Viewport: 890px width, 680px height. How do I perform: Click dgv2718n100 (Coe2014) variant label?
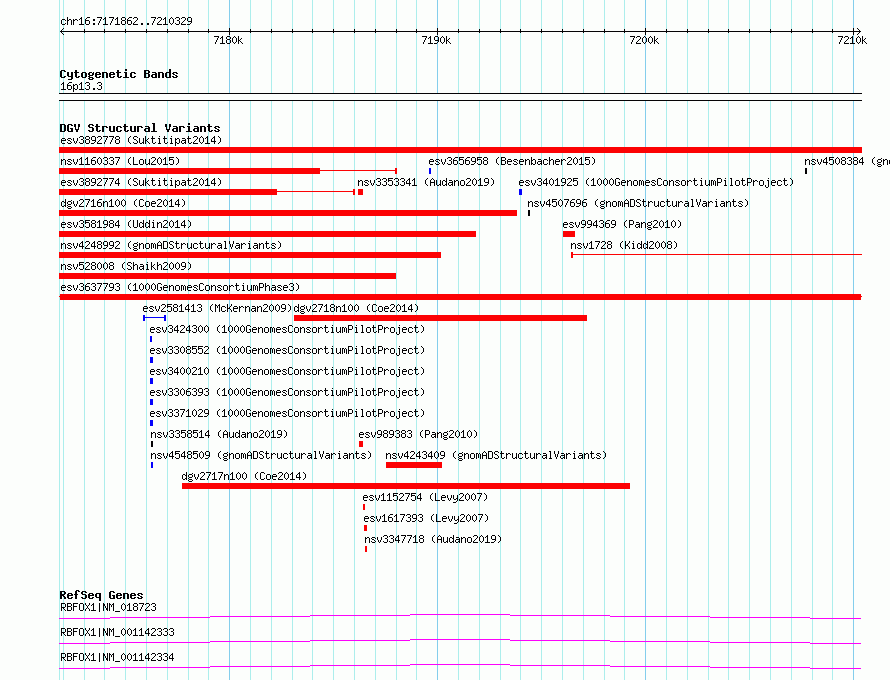point(356,308)
